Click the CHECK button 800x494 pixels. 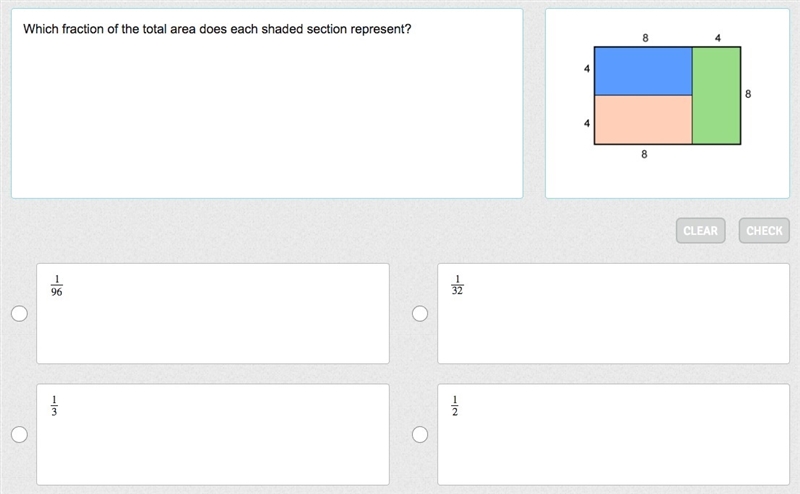pyautogui.click(x=764, y=231)
